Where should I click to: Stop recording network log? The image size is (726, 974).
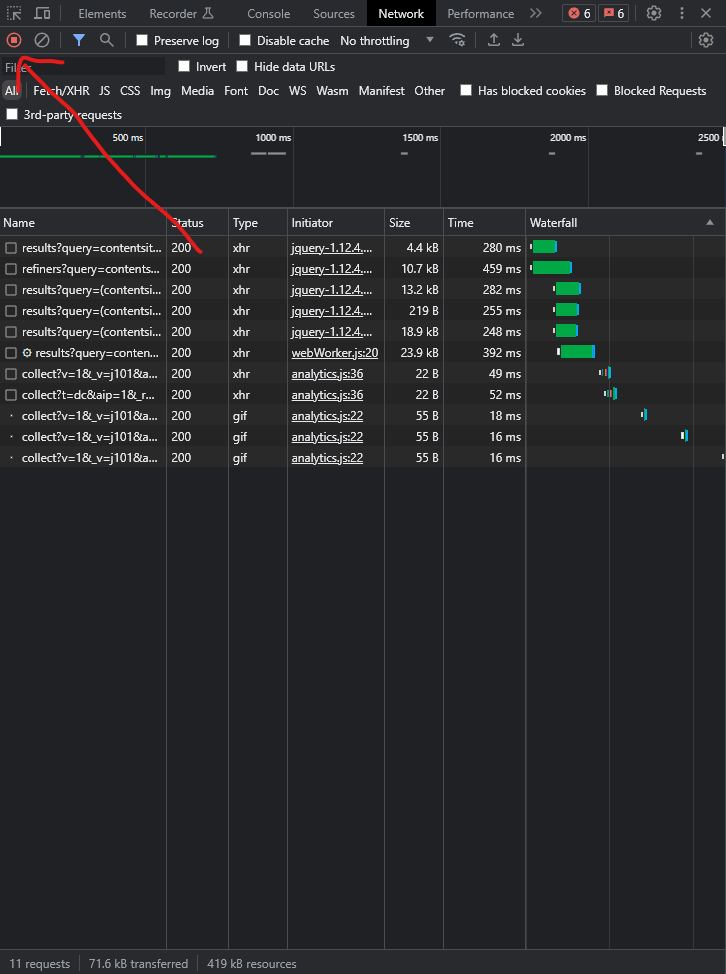point(14,40)
